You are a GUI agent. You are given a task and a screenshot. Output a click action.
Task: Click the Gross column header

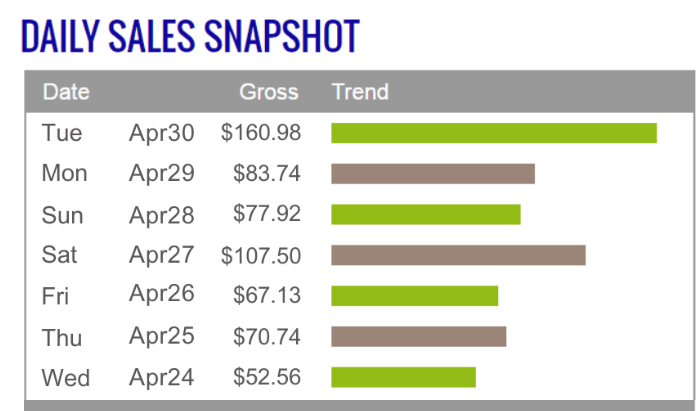point(268,92)
